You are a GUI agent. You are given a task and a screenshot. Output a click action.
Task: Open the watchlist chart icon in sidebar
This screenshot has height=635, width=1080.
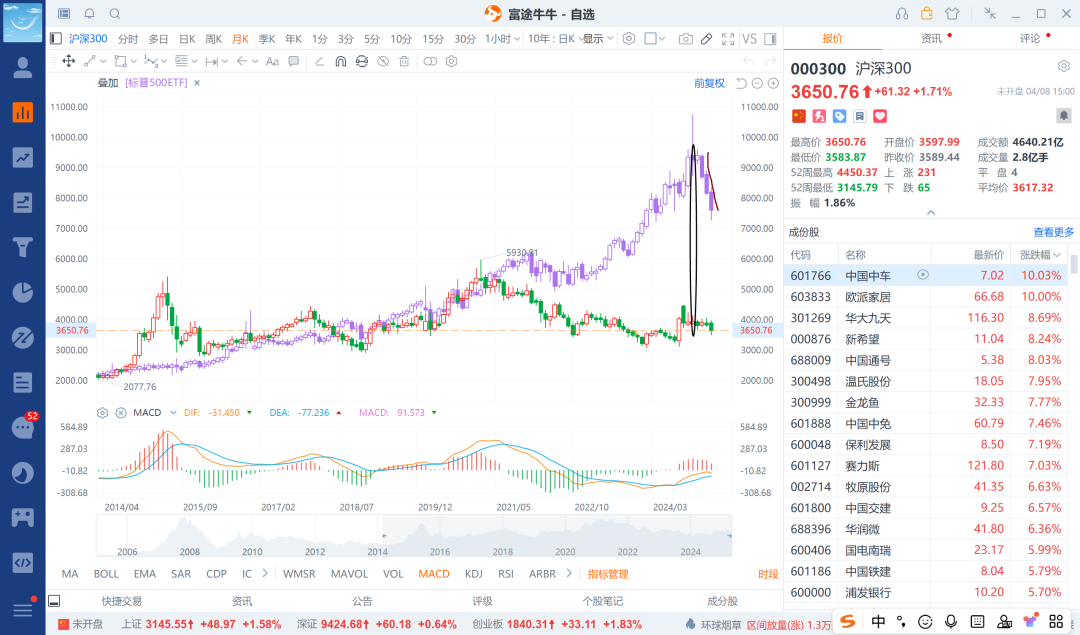pyautogui.click(x=23, y=112)
